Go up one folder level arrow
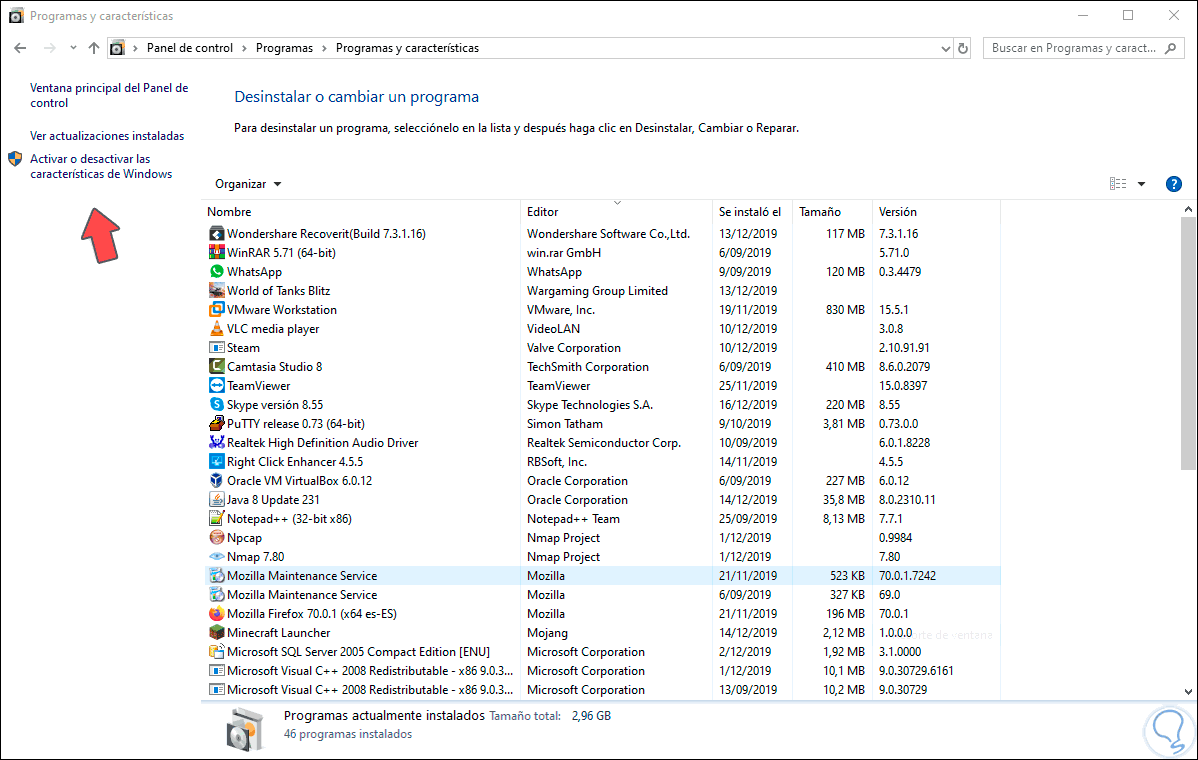The height and width of the screenshot is (760, 1198). [94, 48]
